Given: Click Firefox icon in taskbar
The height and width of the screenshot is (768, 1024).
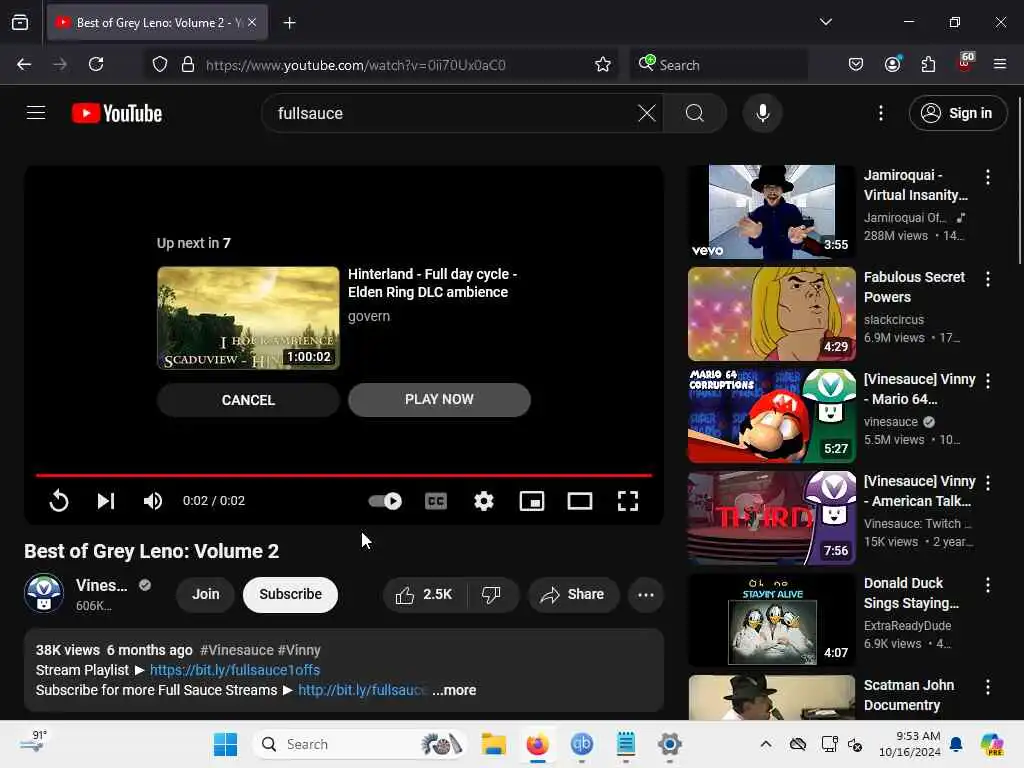Looking at the screenshot, I should pos(537,744).
